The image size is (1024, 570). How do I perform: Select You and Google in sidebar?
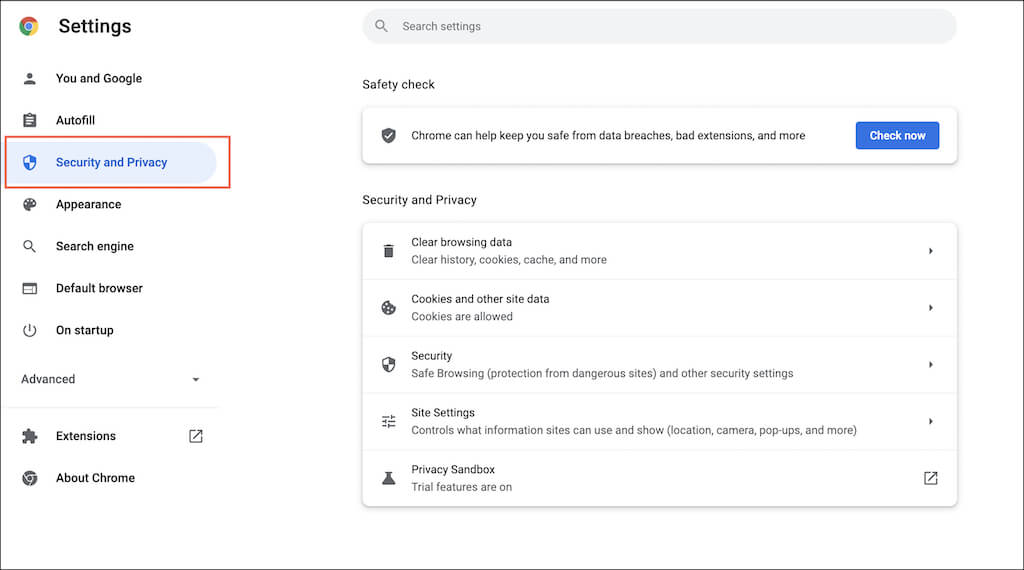[98, 78]
